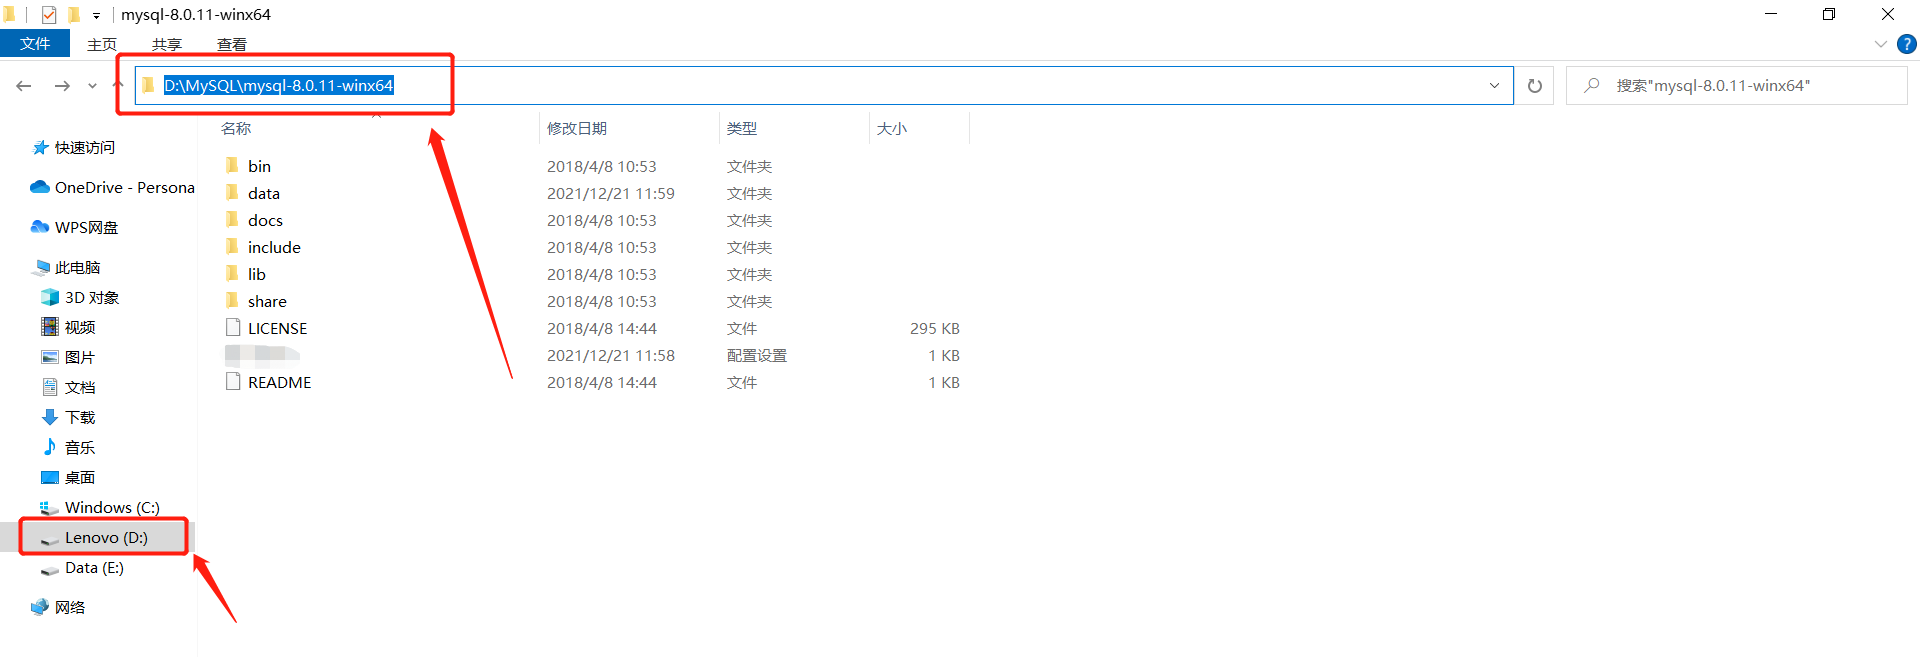Click the 295 KB size cell
Screen dimensions: 1920x657
tap(935, 328)
